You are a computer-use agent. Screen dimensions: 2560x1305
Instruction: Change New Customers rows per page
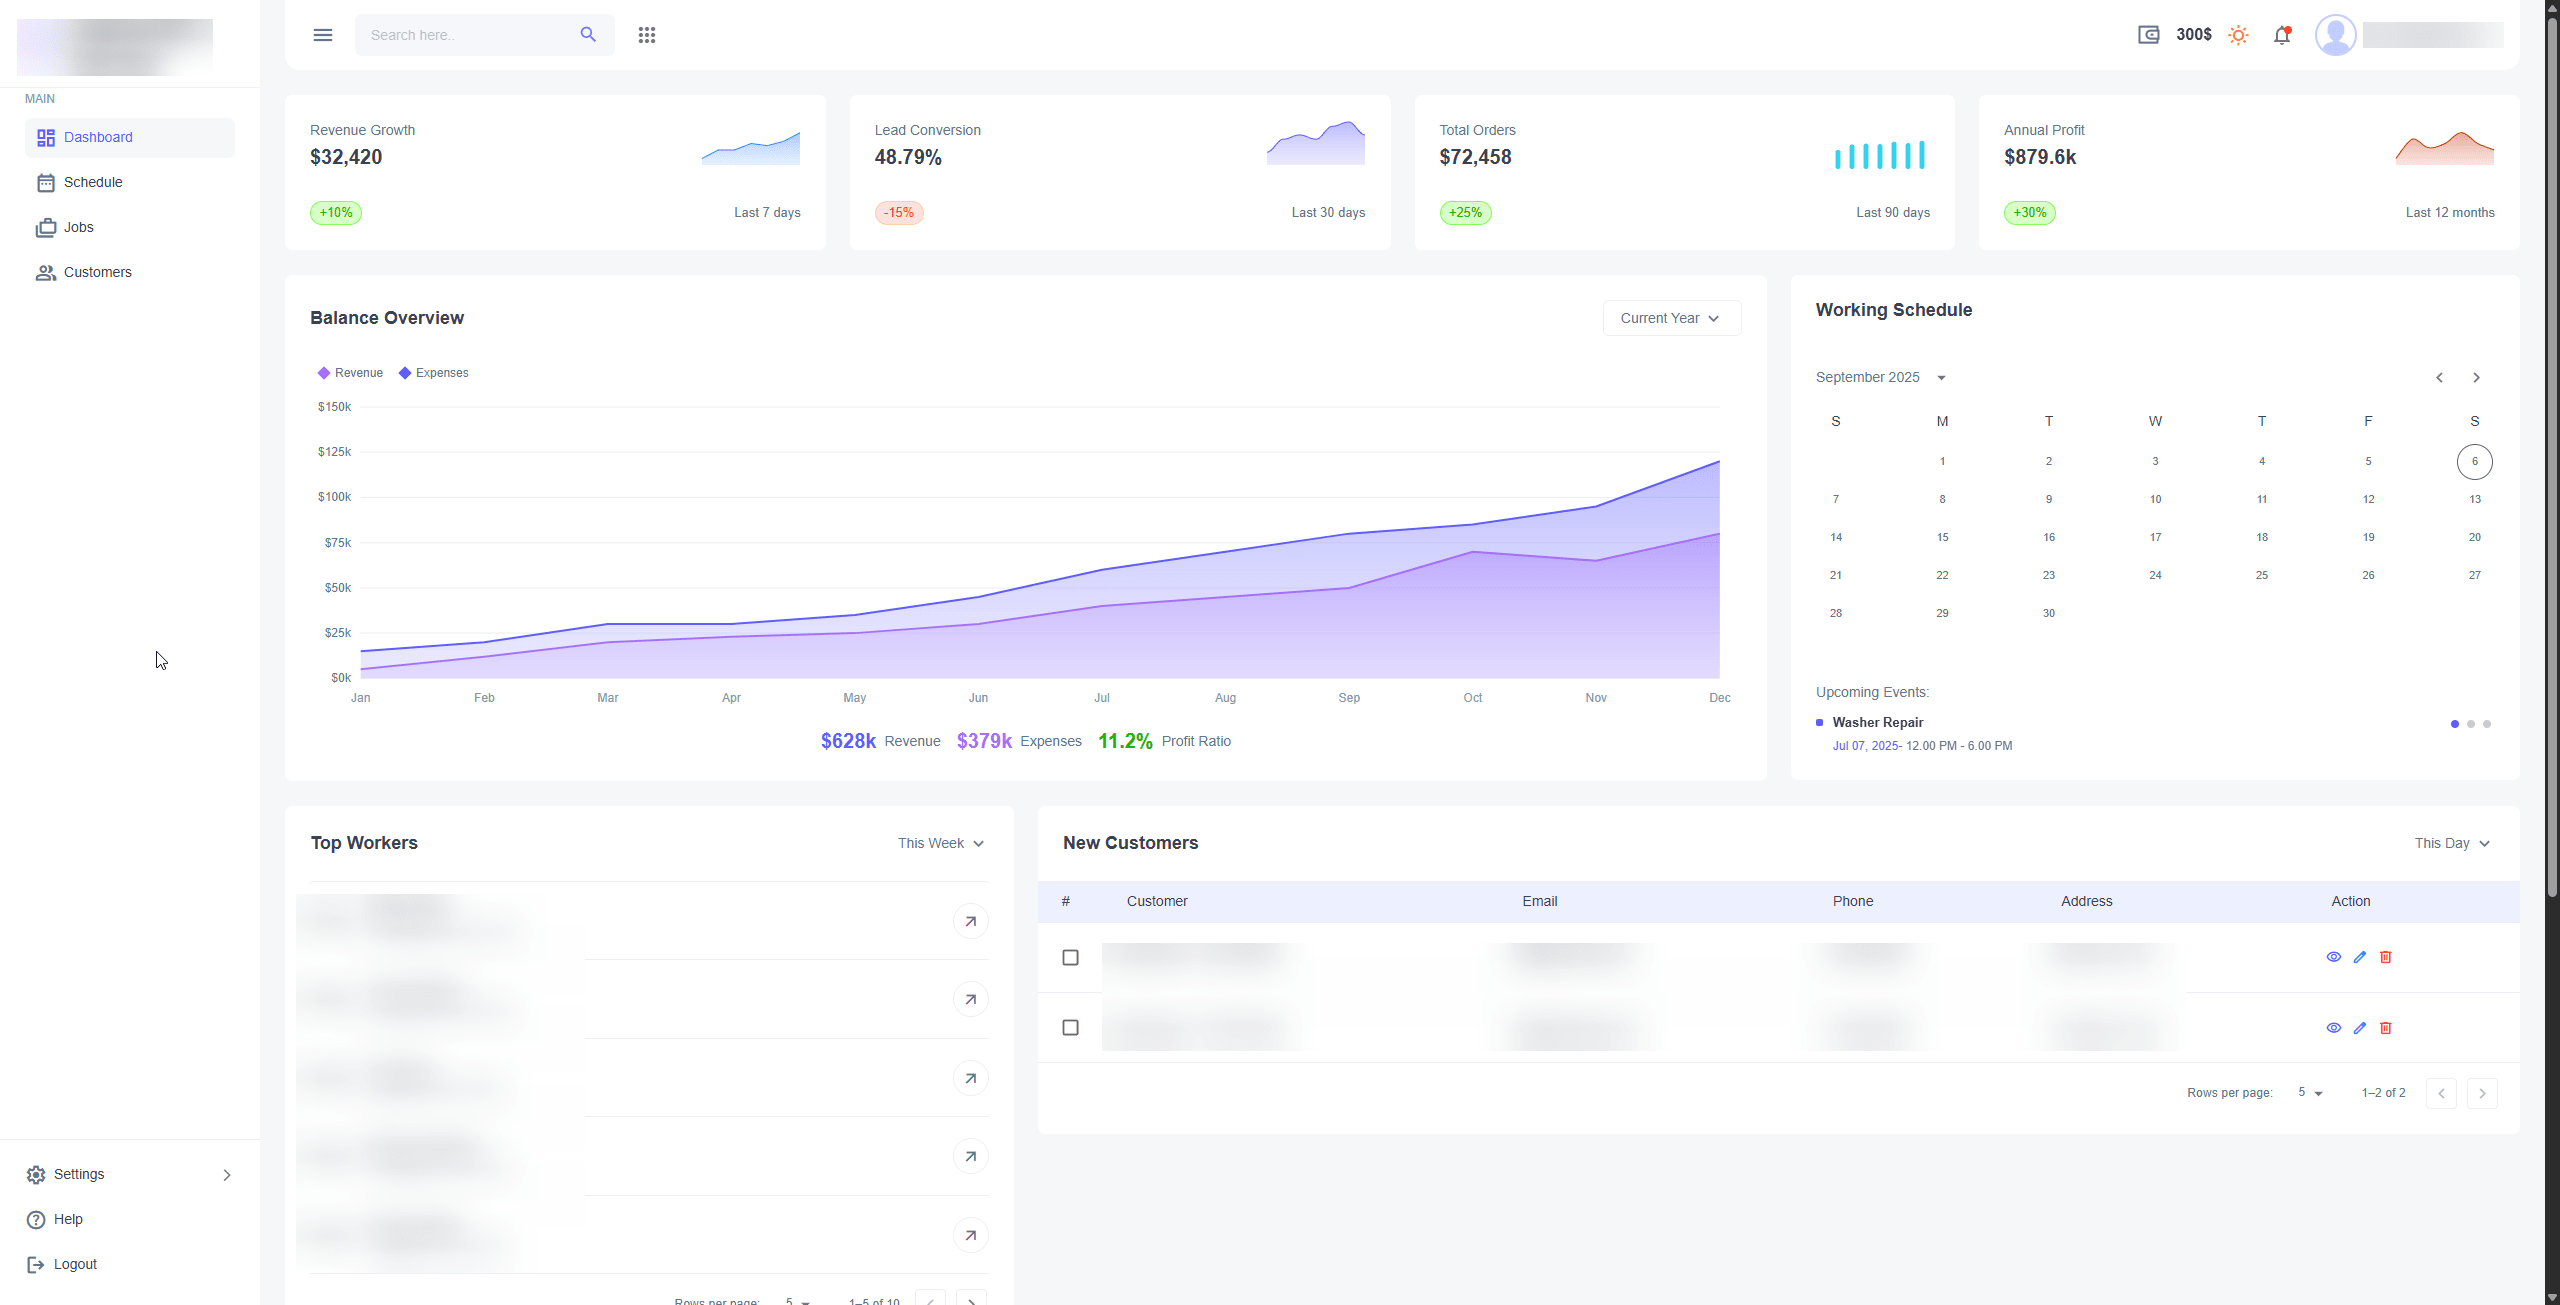coord(2311,1093)
